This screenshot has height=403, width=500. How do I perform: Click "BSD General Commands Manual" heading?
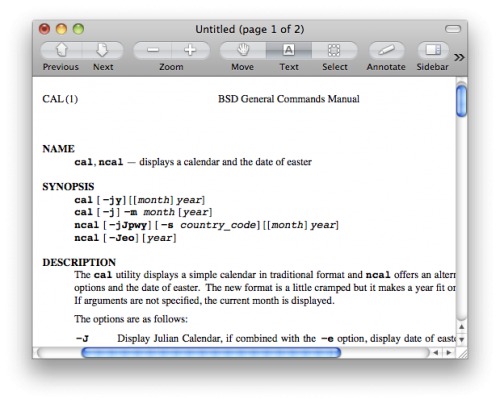(x=289, y=99)
